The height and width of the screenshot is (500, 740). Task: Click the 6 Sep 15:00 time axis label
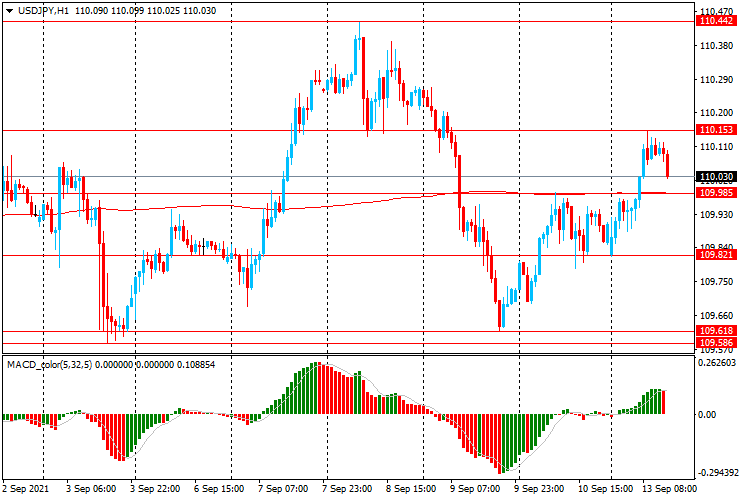point(219,488)
